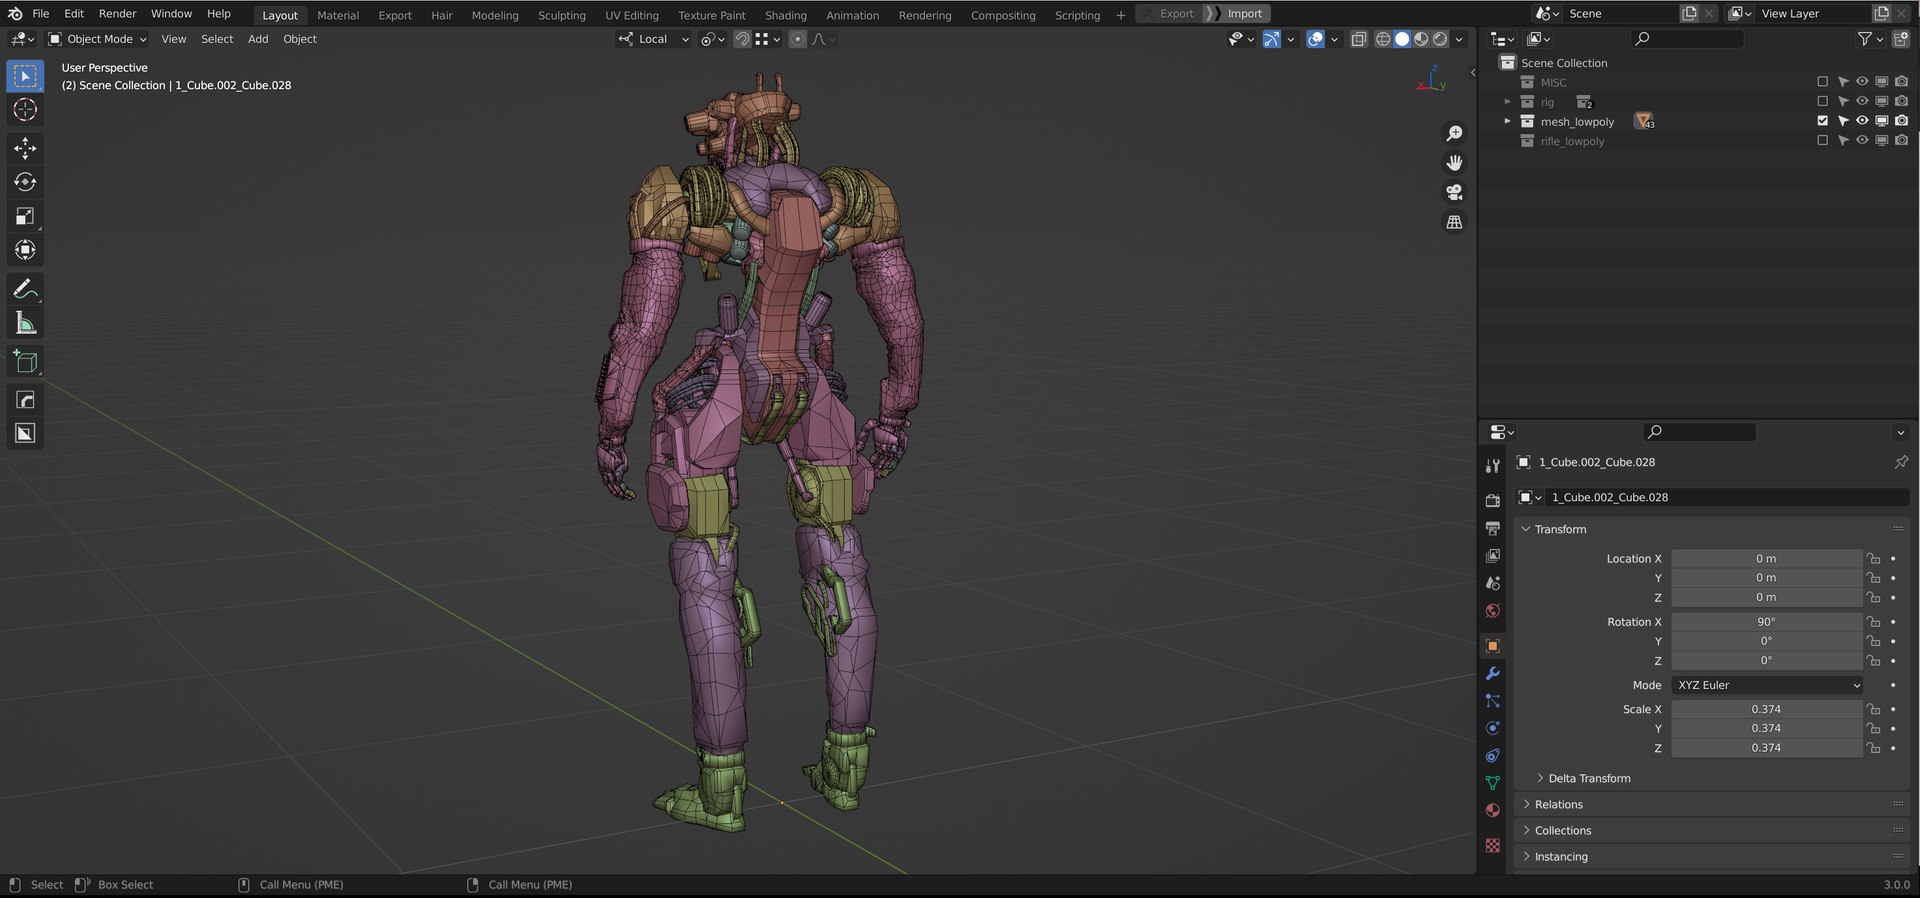The image size is (1920, 898).
Task: Open Local transform orientation dropdown
Action: pyautogui.click(x=653, y=39)
